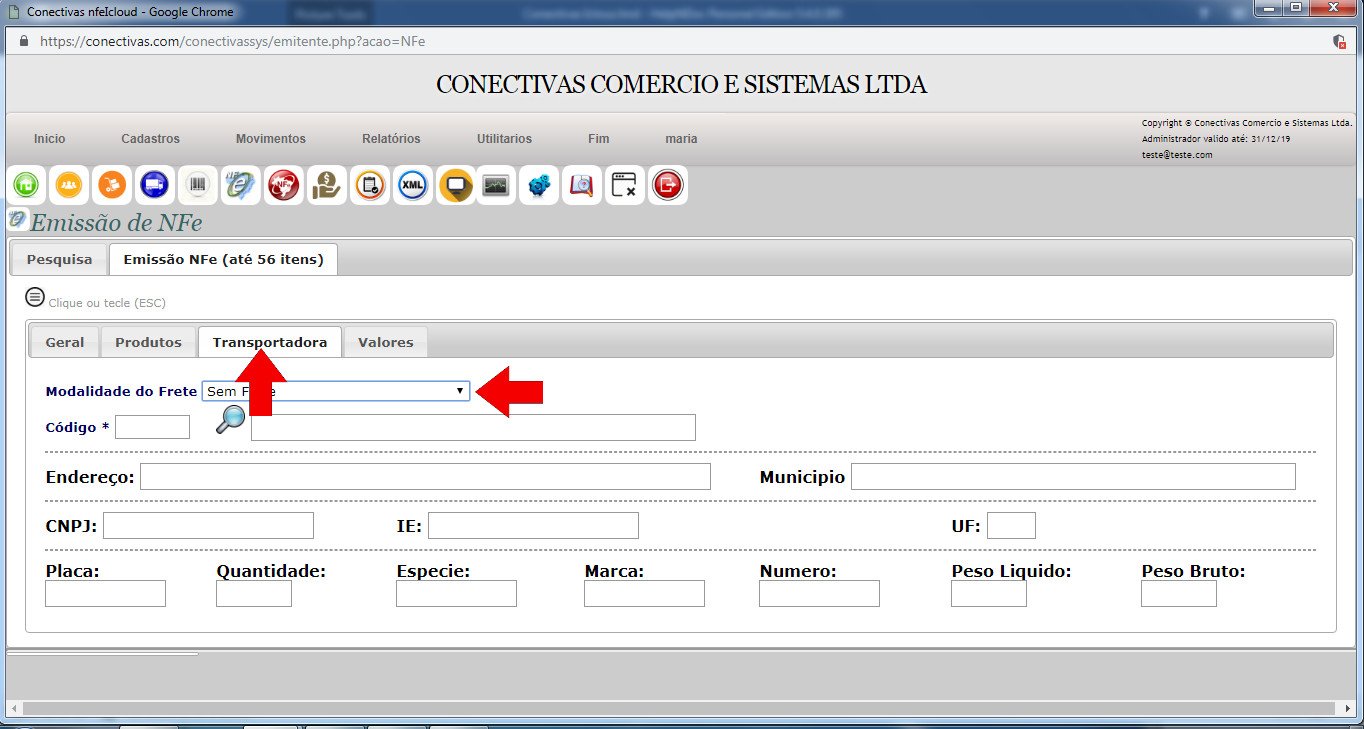Screen dimensions: 1364x729
Task: Switch to the Valores tab
Action: (385, 342)
